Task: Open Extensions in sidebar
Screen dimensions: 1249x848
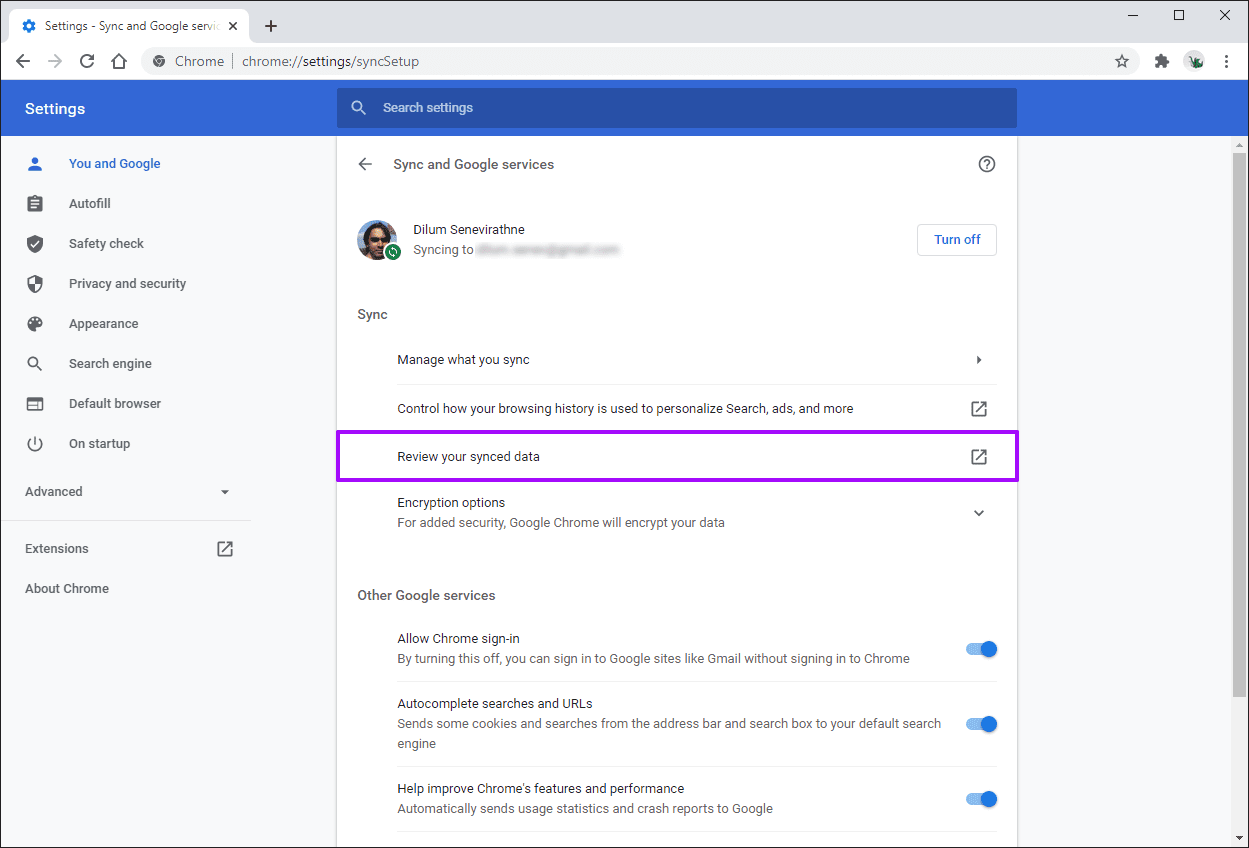Action: pyautogui.click(x=57, y=548)
